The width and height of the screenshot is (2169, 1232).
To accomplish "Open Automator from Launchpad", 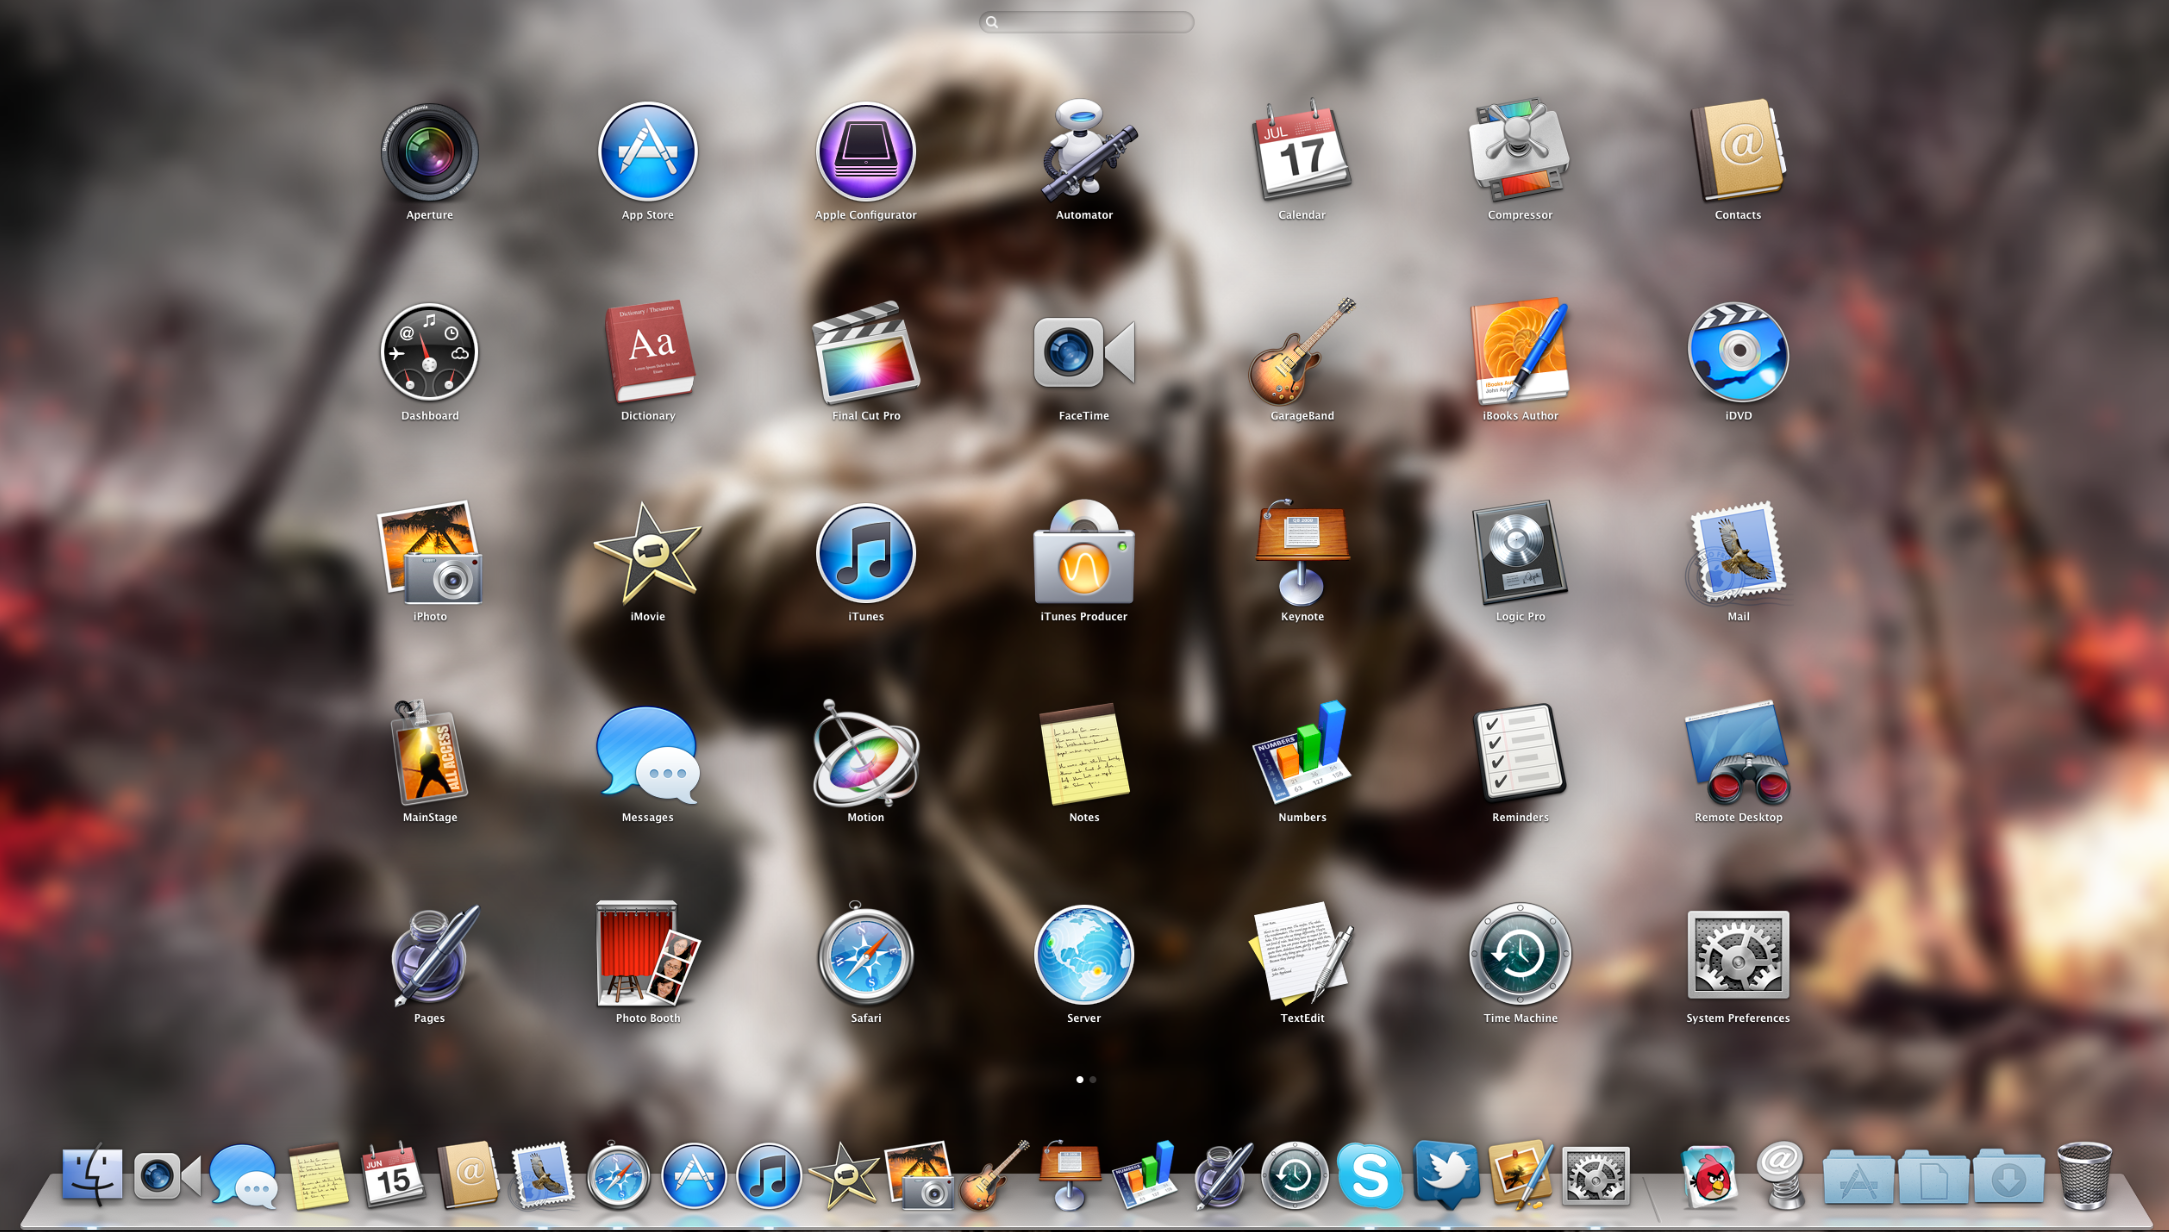I will (1084, 153).
